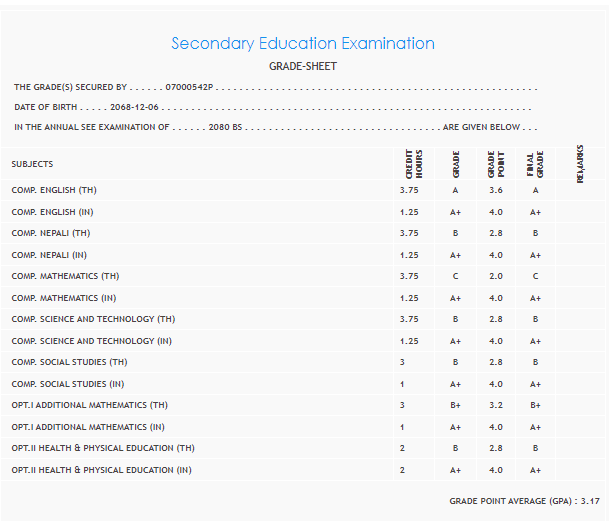Click credit hours 3.75 for COMP. NEPALI (TH)
609x521 pixels.
coord(408,233)
